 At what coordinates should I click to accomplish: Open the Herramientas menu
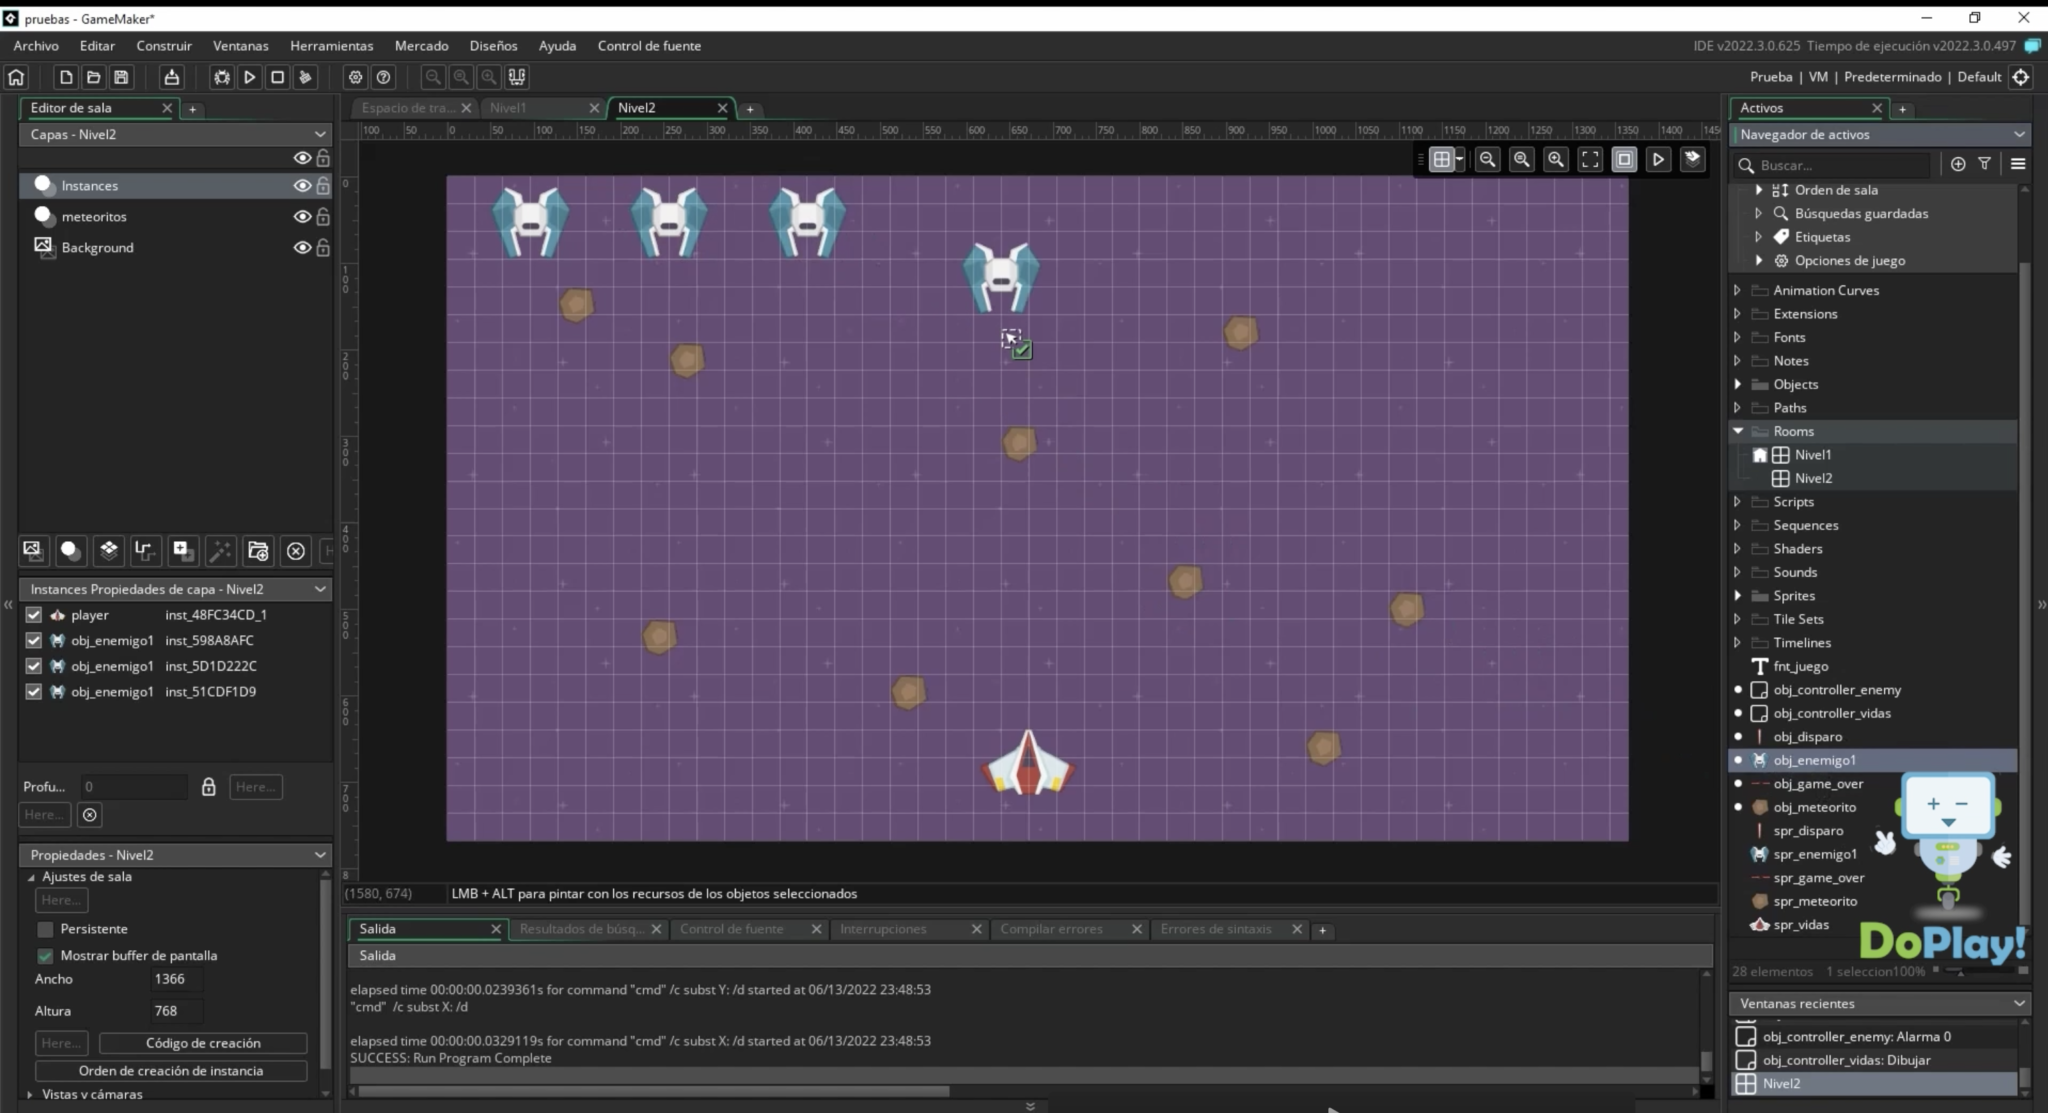(331, 45)
